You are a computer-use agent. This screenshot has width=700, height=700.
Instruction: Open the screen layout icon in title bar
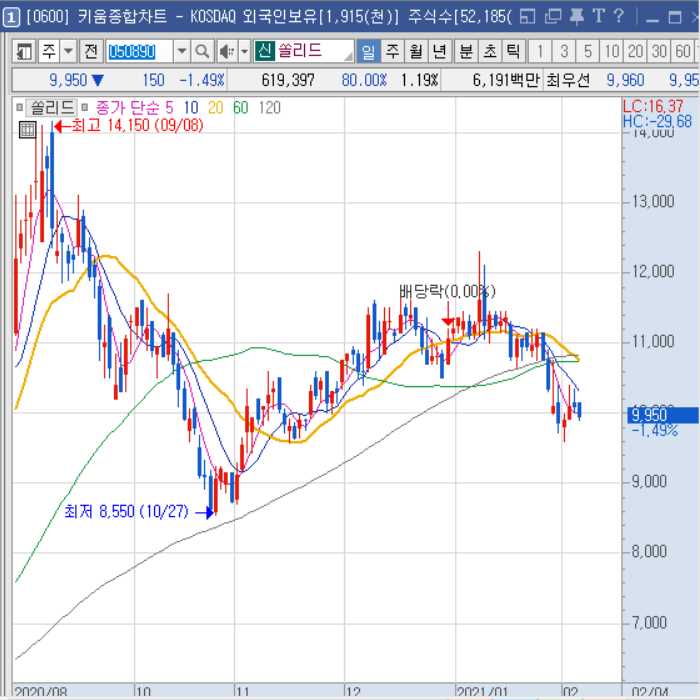point(527,17)
